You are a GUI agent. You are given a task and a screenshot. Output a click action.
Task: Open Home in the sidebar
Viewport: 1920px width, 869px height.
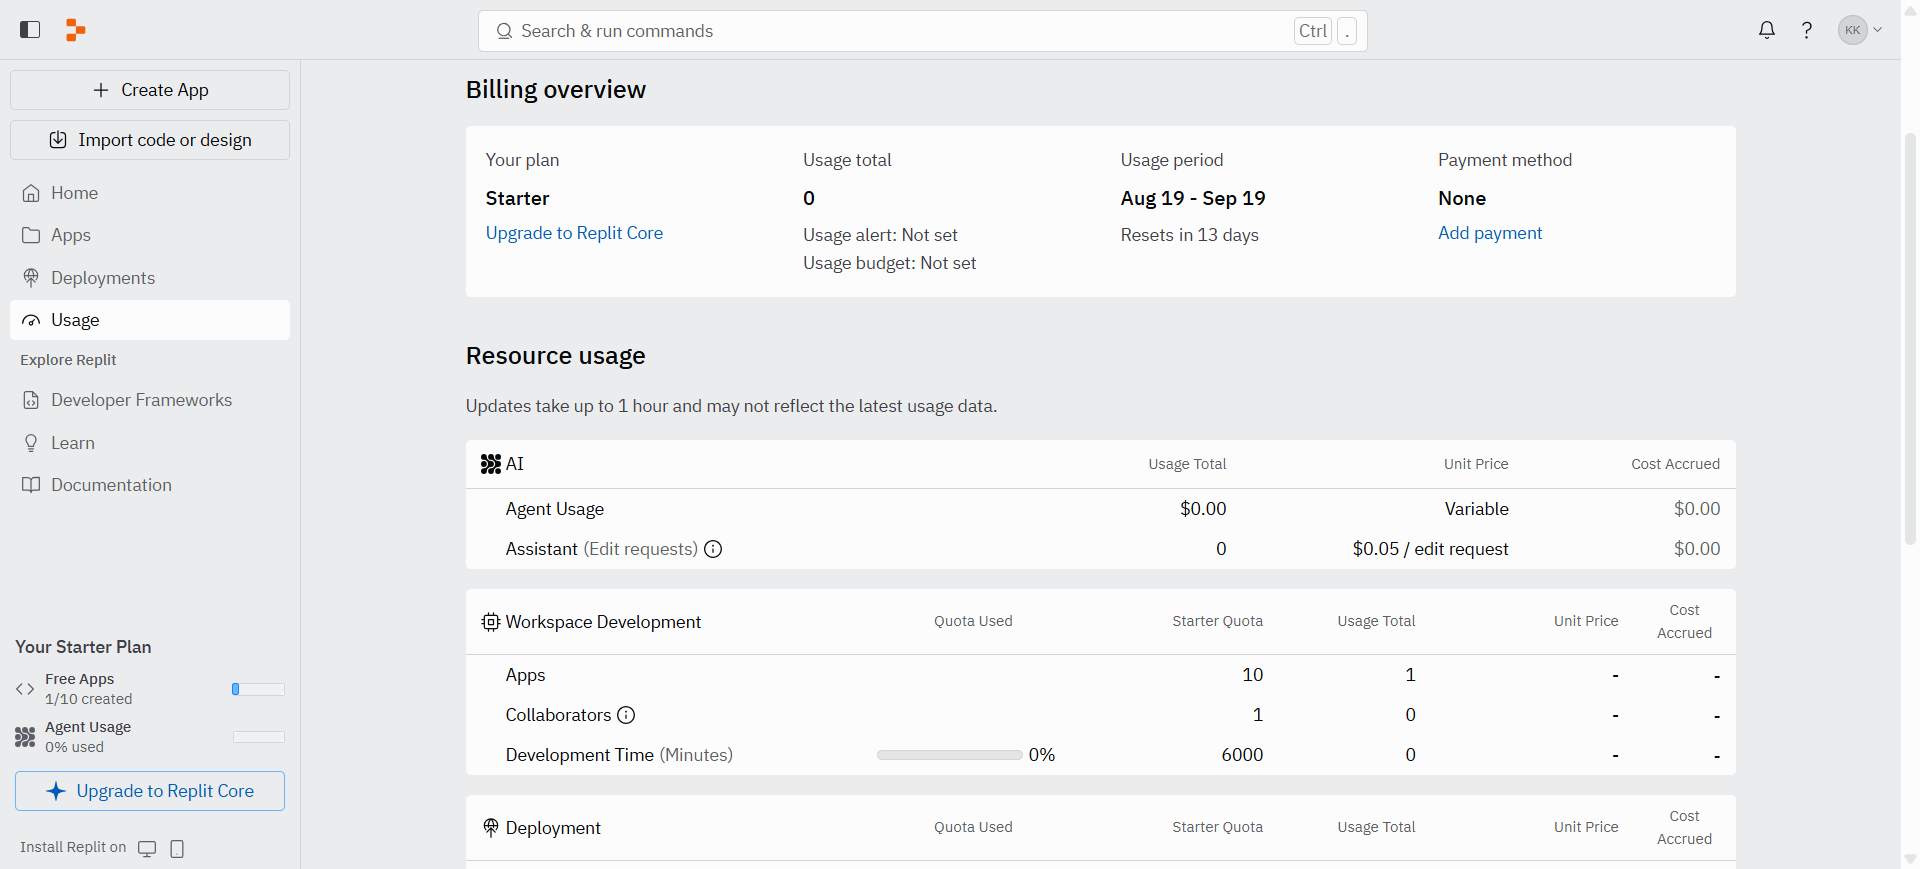(150, 193)
